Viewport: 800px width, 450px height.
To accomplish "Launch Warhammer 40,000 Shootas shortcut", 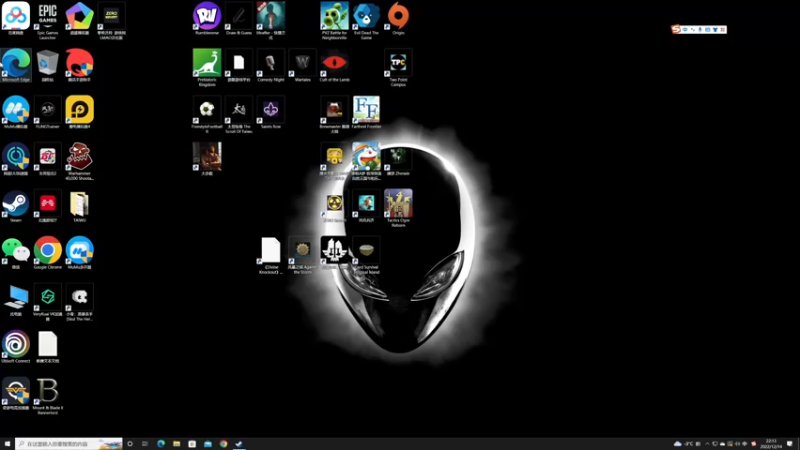I will pyautogui.click(x=79, y=162).
